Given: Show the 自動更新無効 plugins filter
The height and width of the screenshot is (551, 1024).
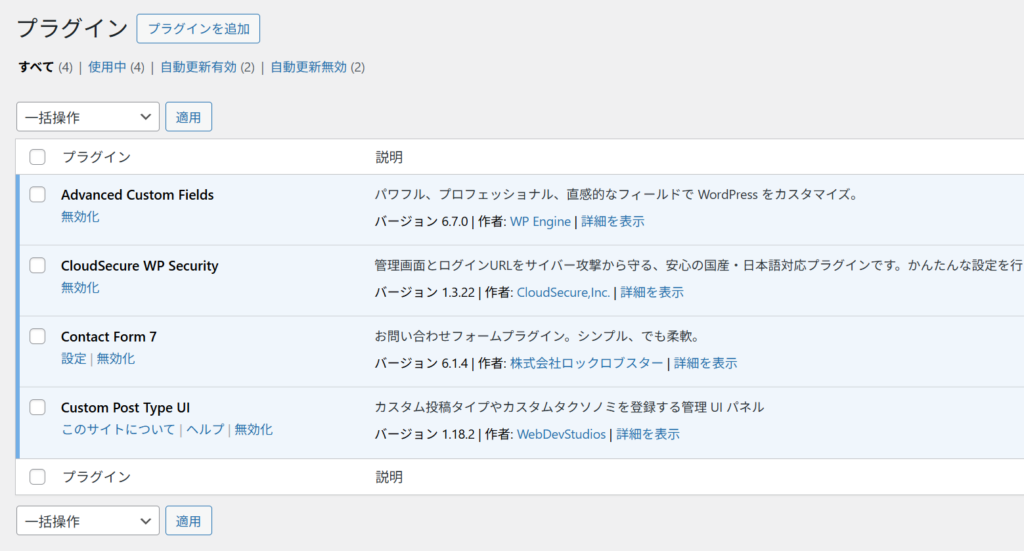Looking at the screenshot, I should pyautogui.click(x=308, y=67).
